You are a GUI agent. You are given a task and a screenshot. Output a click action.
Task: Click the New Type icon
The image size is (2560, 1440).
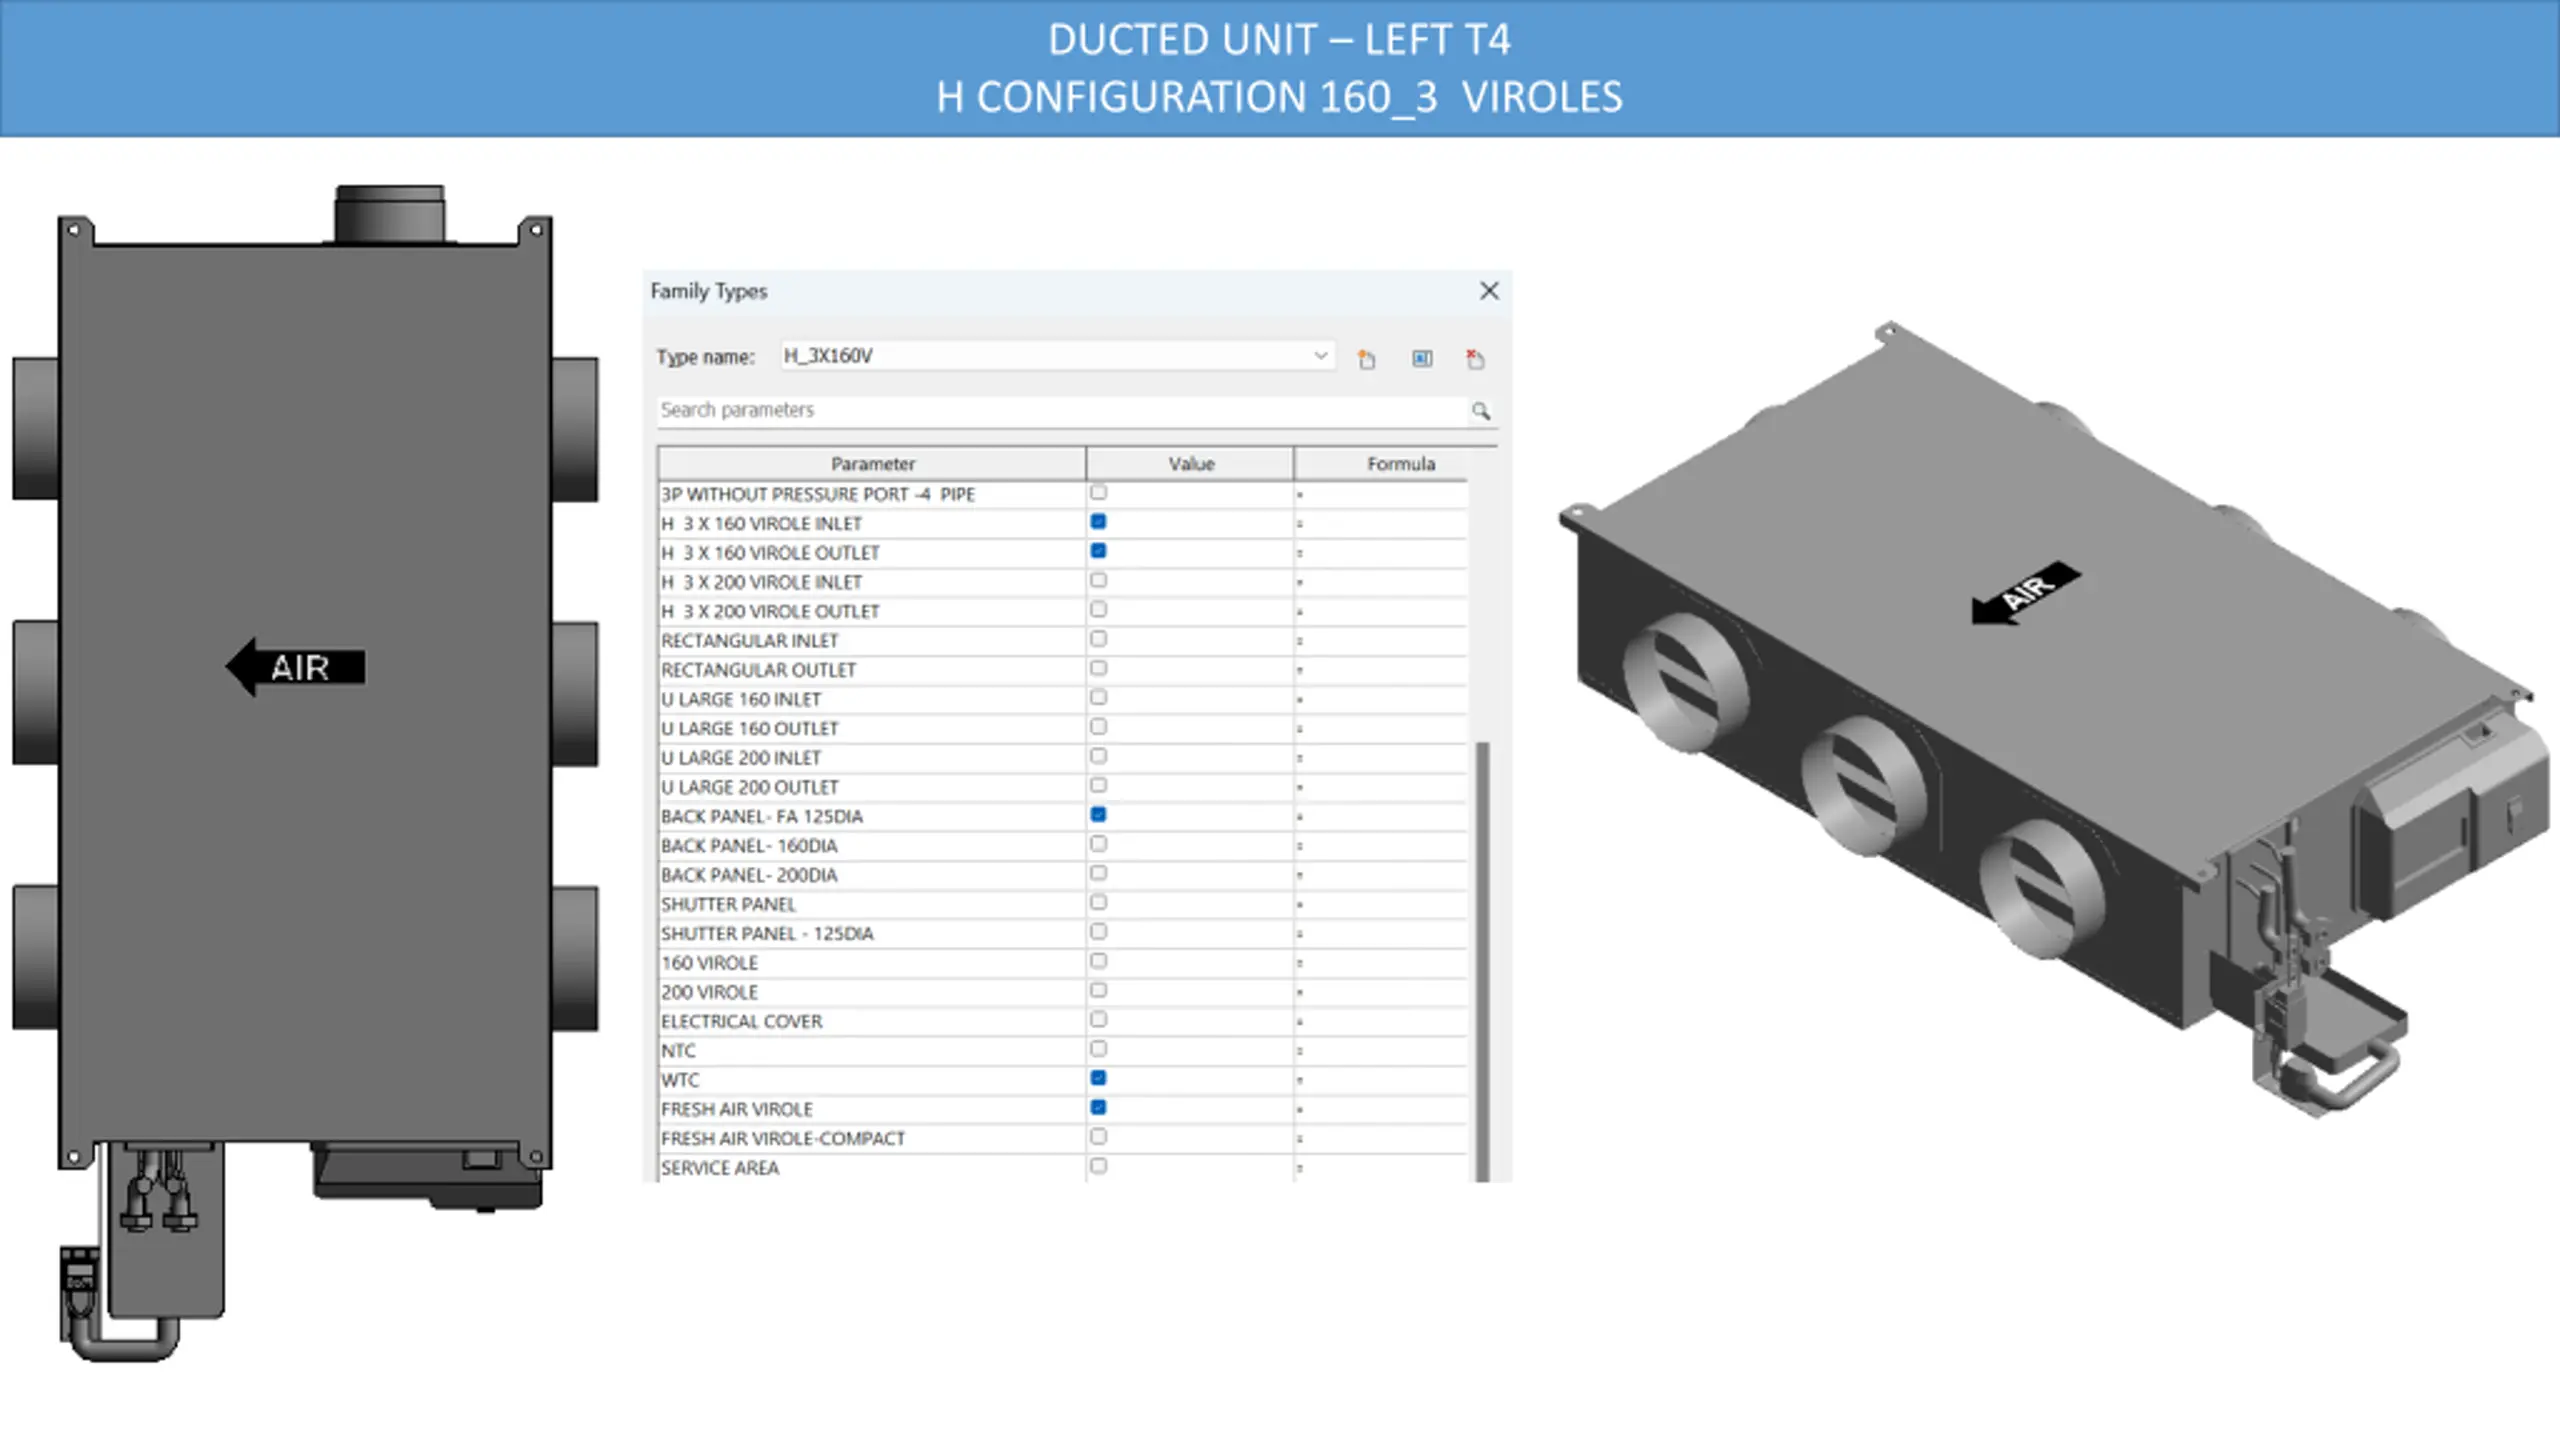(1366, 359)
